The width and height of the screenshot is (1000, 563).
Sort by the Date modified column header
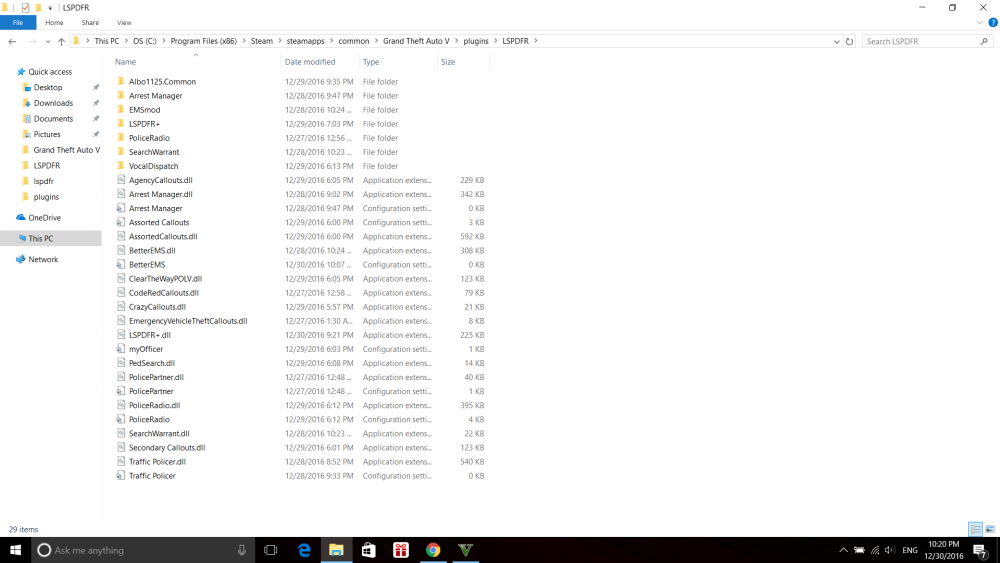tap(309, 62)
